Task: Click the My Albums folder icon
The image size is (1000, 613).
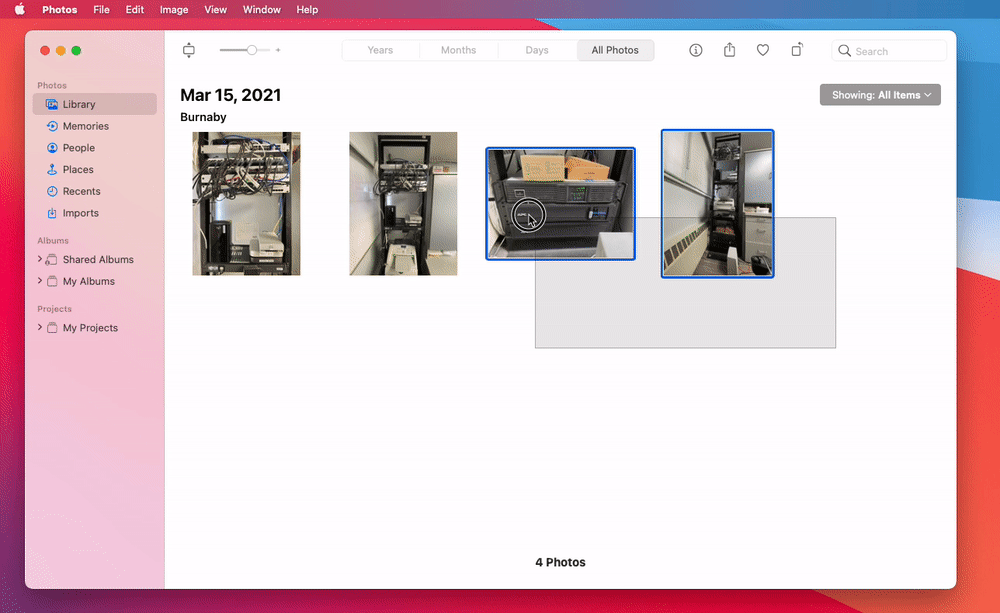Action: [x=52, y=281]
